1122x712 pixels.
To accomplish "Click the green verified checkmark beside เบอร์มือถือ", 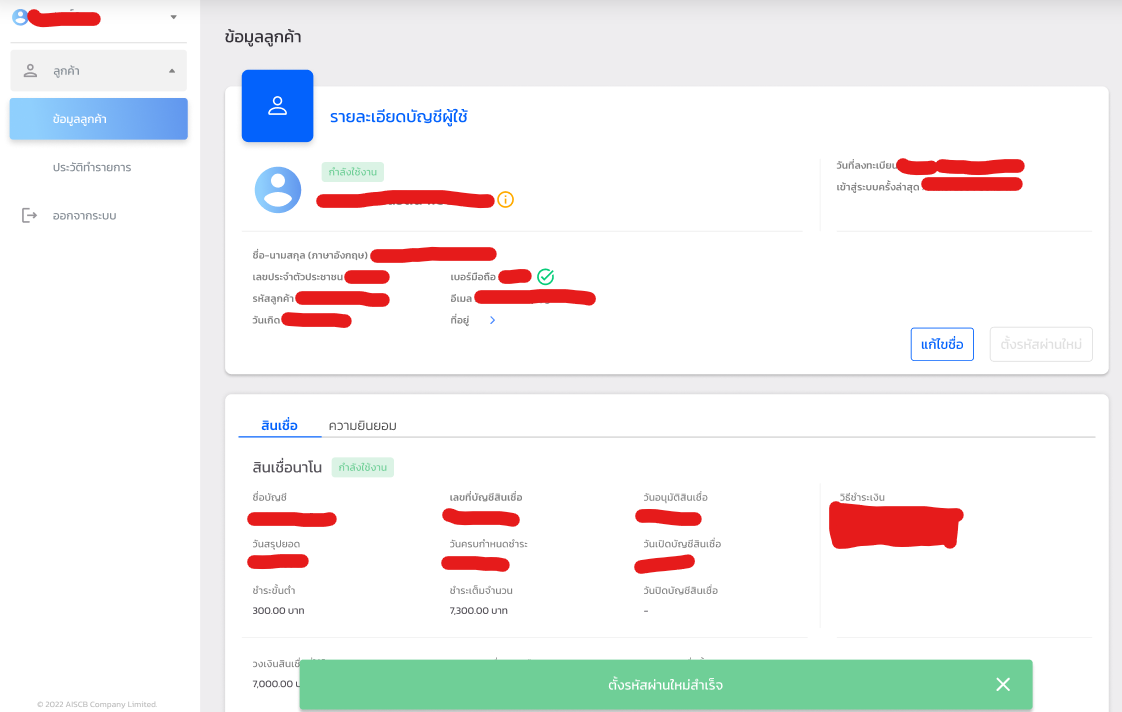I will [545, 277].
